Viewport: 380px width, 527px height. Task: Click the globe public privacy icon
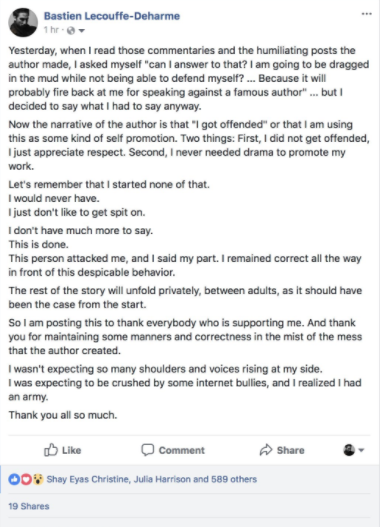pyautogui.click(x=71, y=31)
